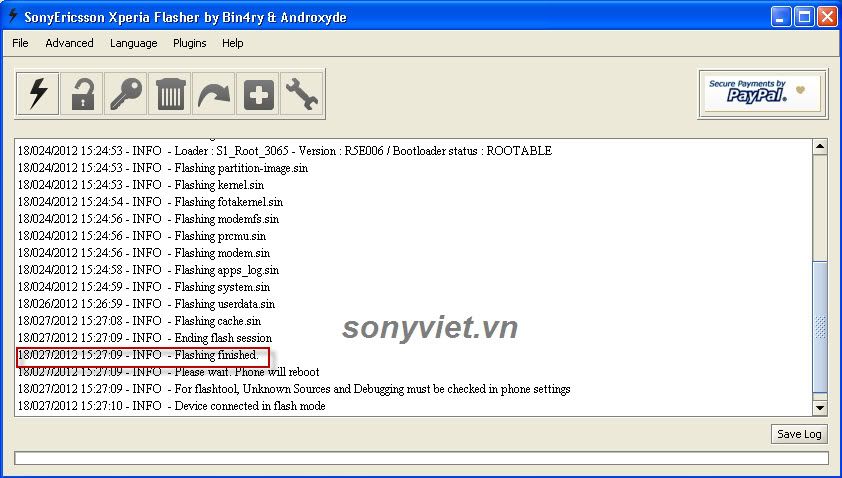Click the log scrollbar down arrow

coord(819,408)
